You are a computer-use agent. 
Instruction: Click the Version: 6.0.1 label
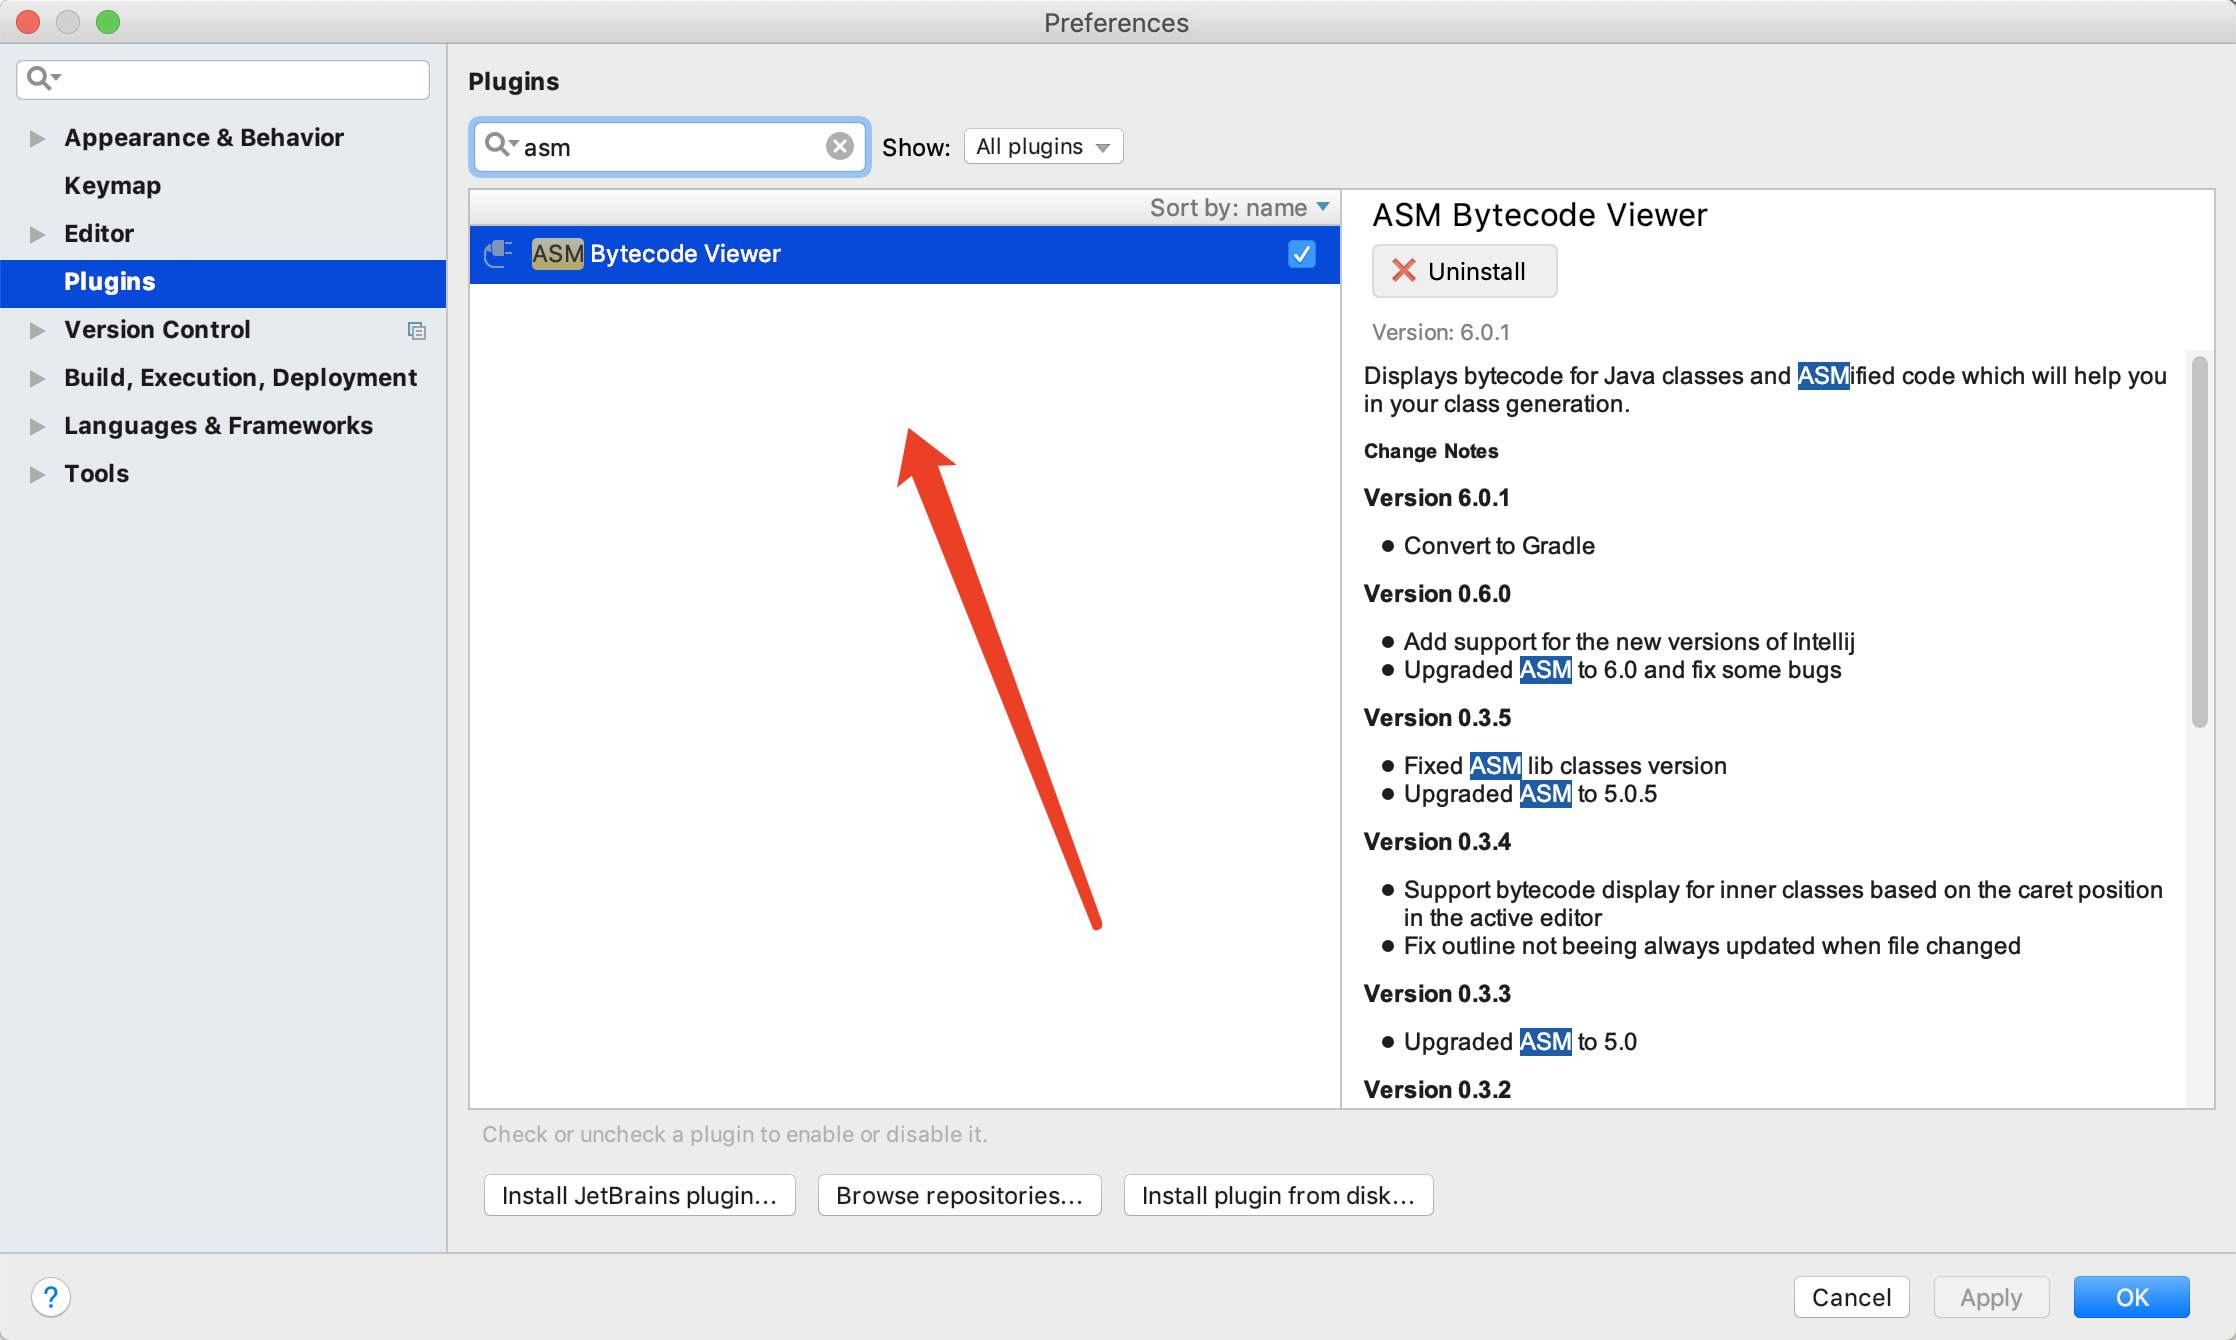coord(1441,332)
